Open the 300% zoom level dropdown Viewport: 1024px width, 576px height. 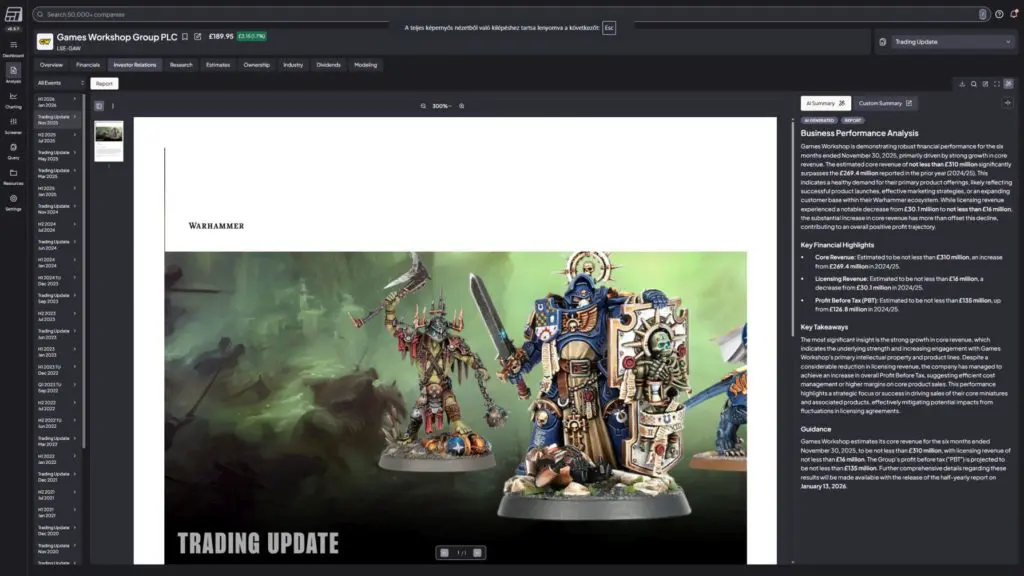[x=441, y=106]
